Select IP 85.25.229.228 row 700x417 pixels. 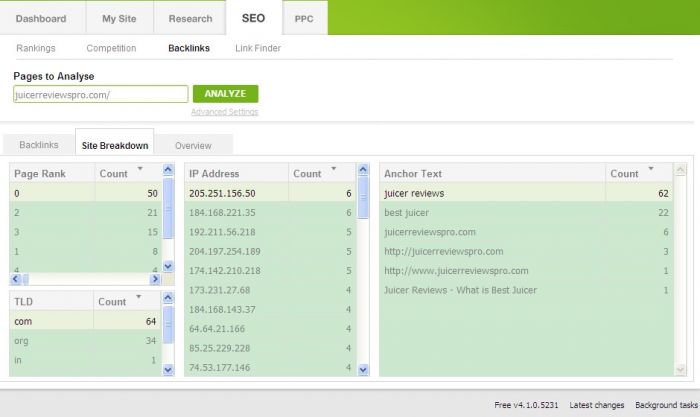coord(271,348)
